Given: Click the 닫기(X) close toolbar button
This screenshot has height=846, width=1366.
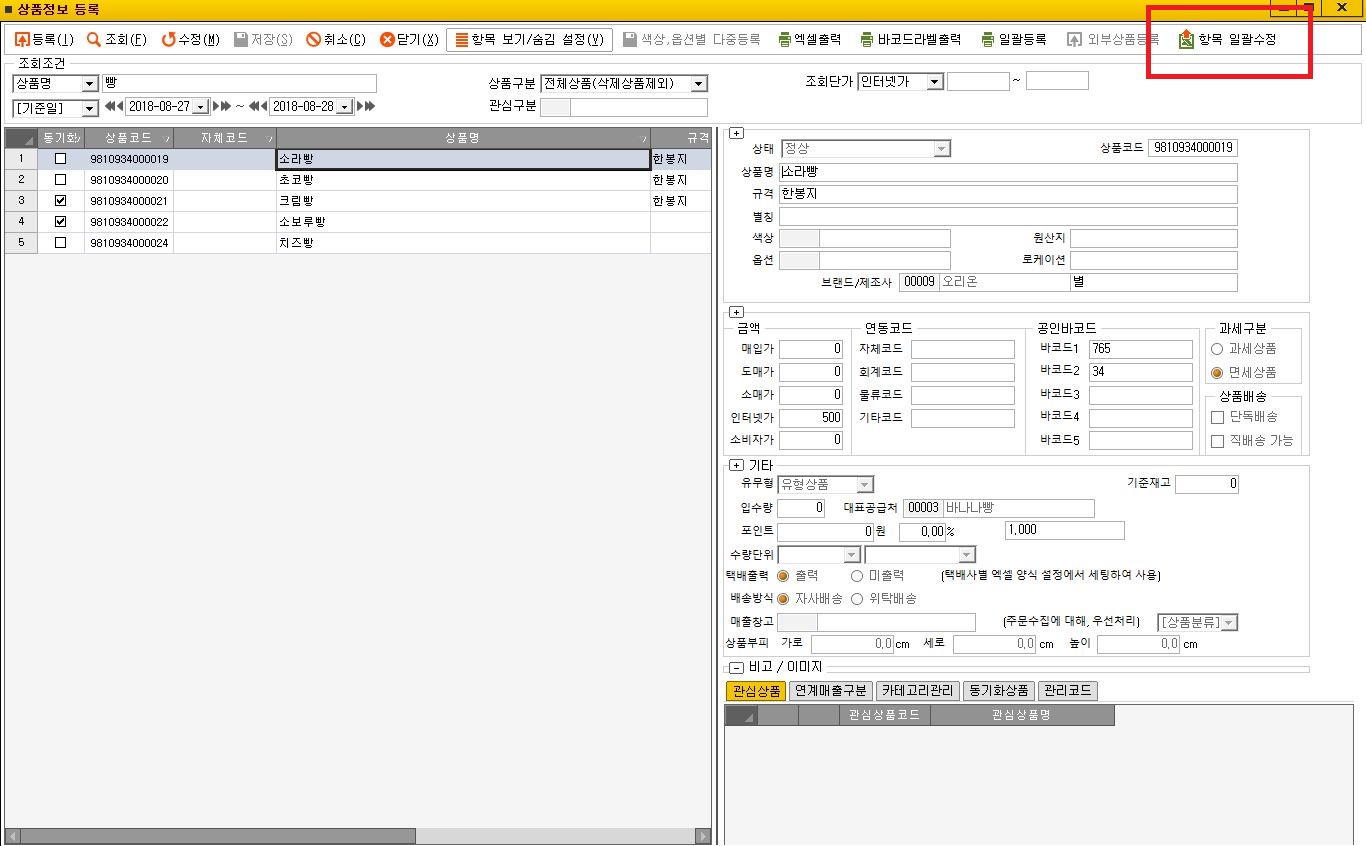Looking at the screenshot, I should (x=409, y=40).
